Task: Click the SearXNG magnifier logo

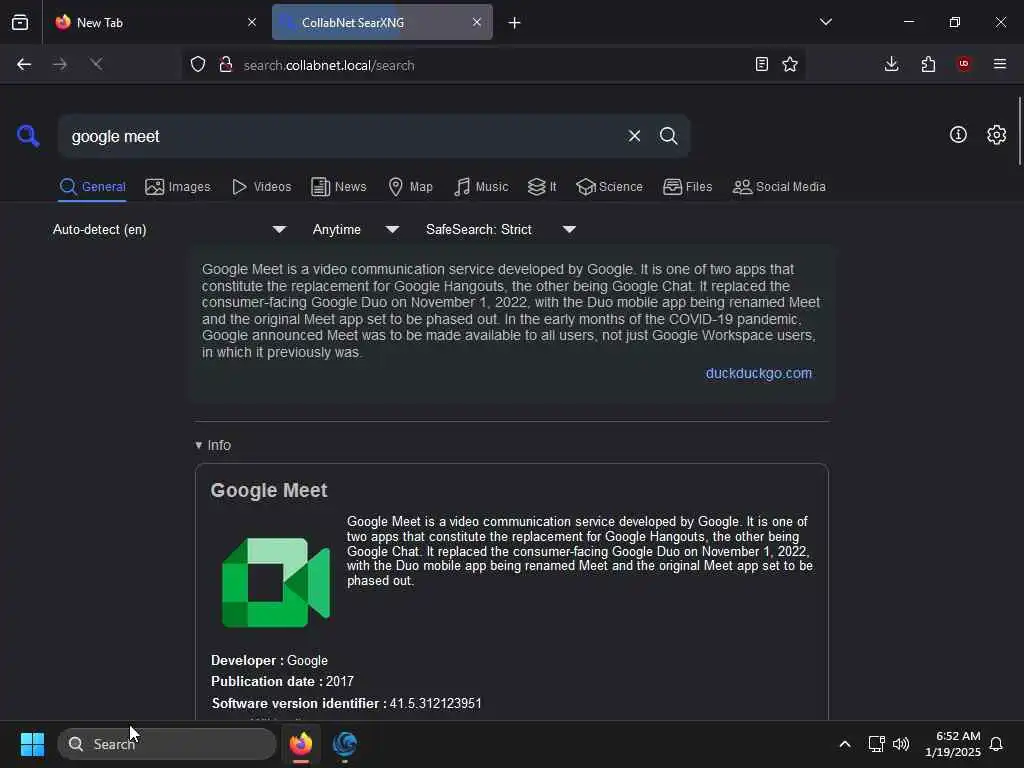Action: [28, 136]
